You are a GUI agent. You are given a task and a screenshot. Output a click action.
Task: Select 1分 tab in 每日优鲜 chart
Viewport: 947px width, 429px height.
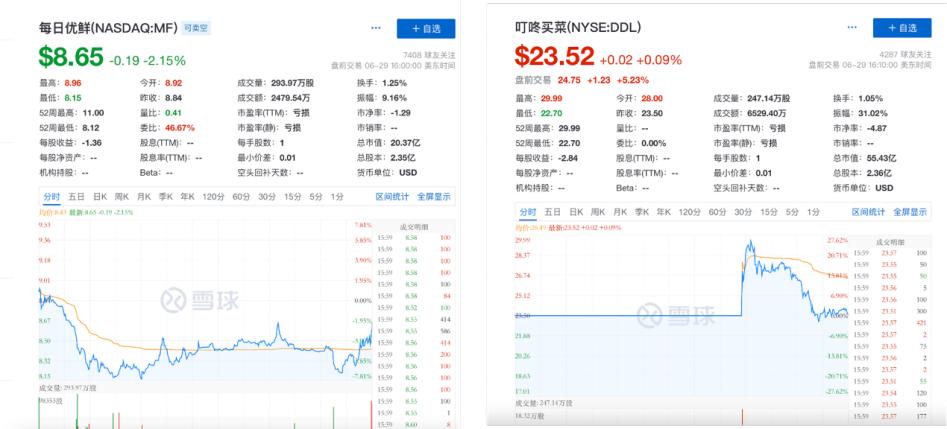[x=337, y=196]
